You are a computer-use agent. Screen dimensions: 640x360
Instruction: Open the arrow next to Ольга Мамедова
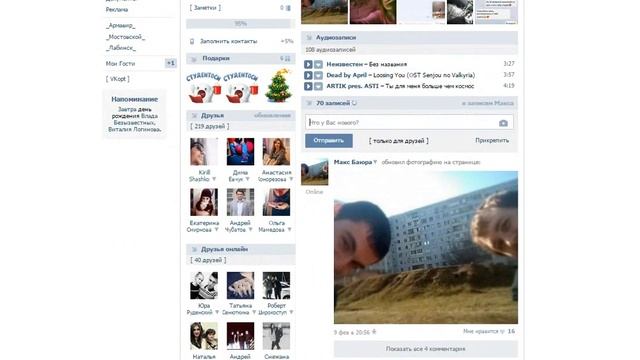tap(289, 230)
